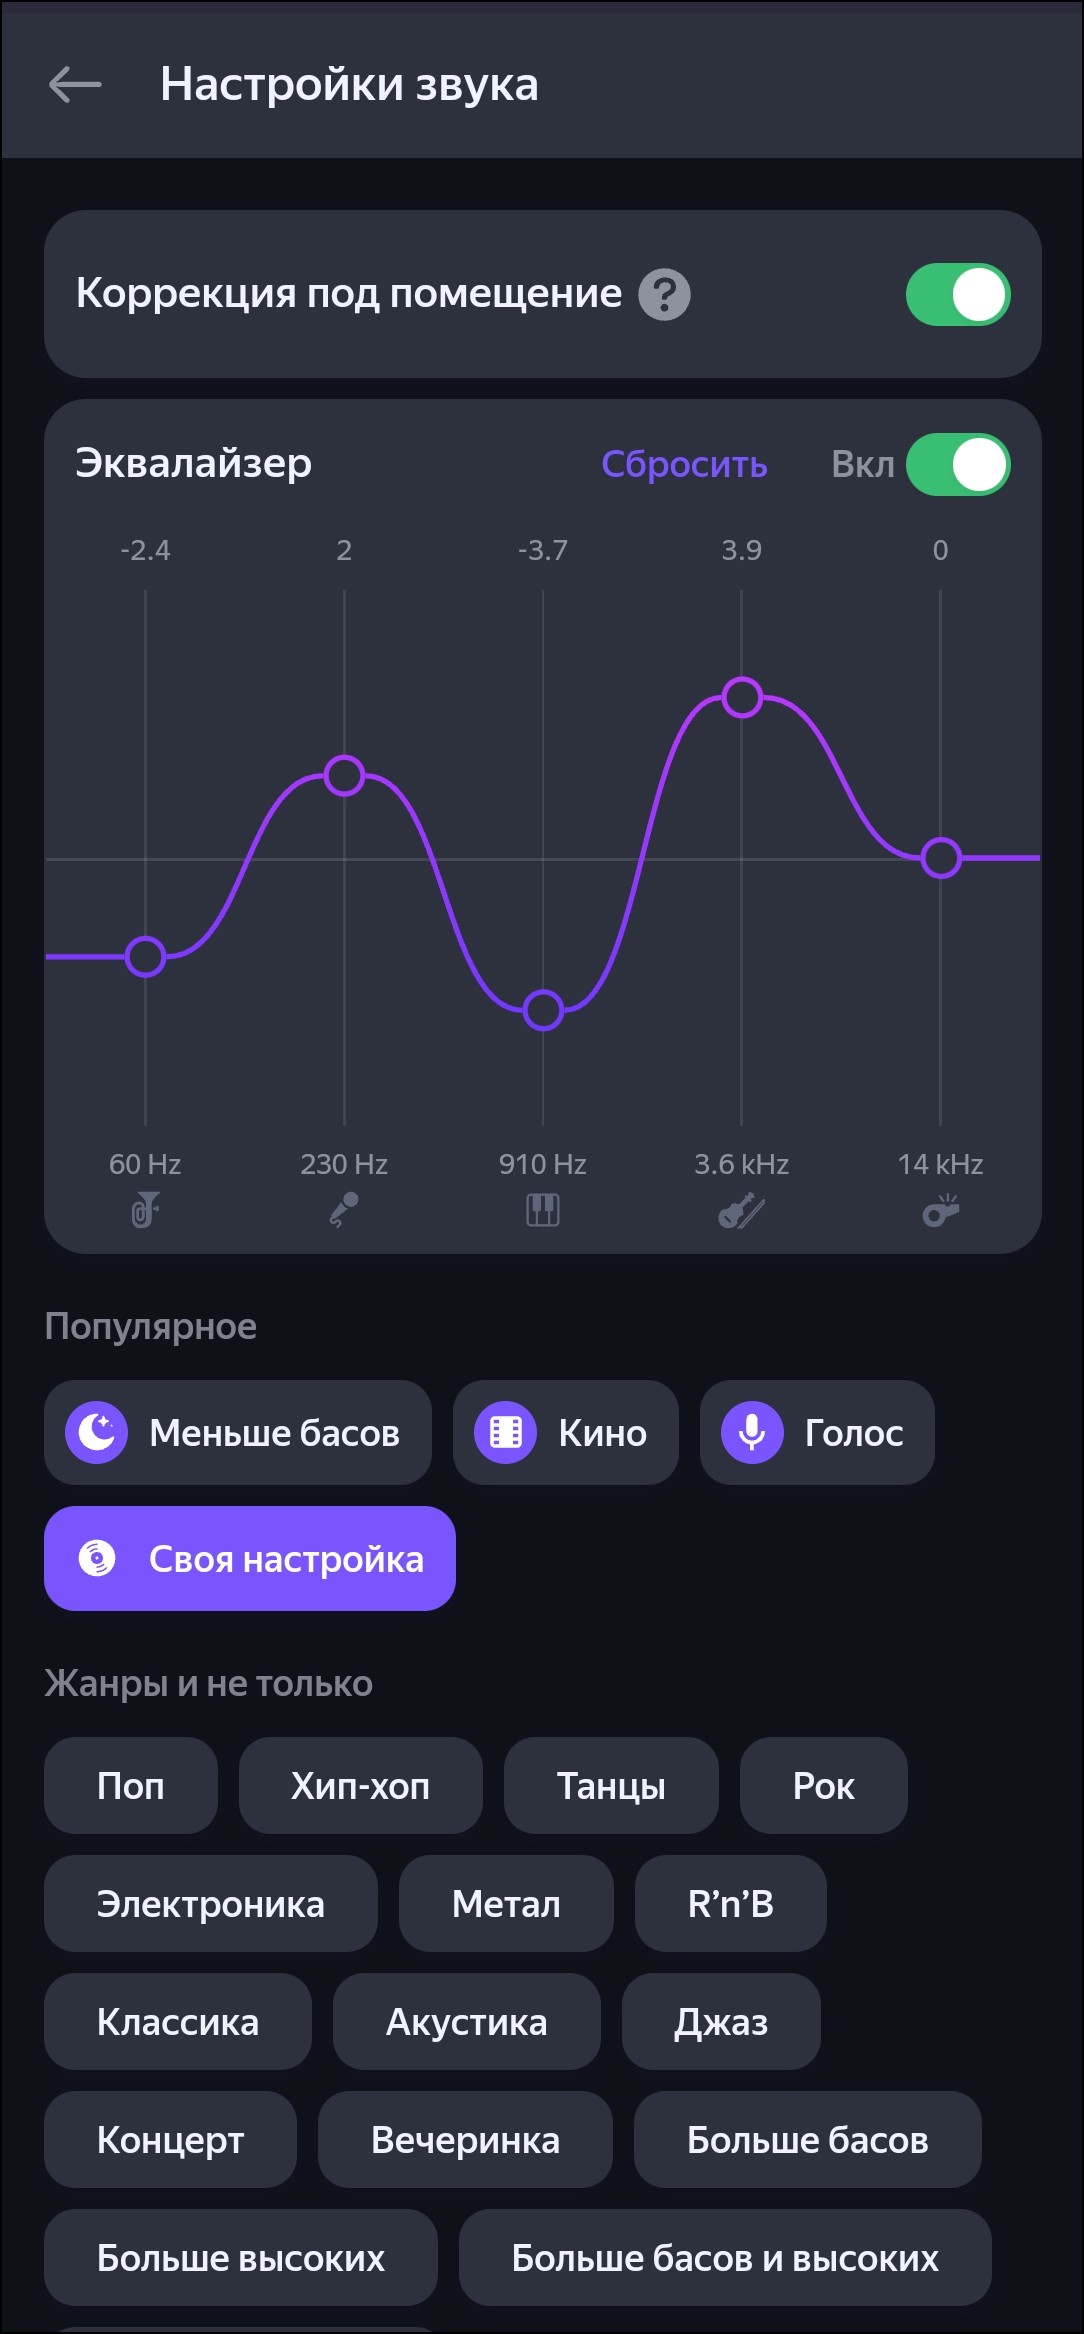Pick the Больше басов и высоких preset
1084x2334 pixels.
(724, 2258)
